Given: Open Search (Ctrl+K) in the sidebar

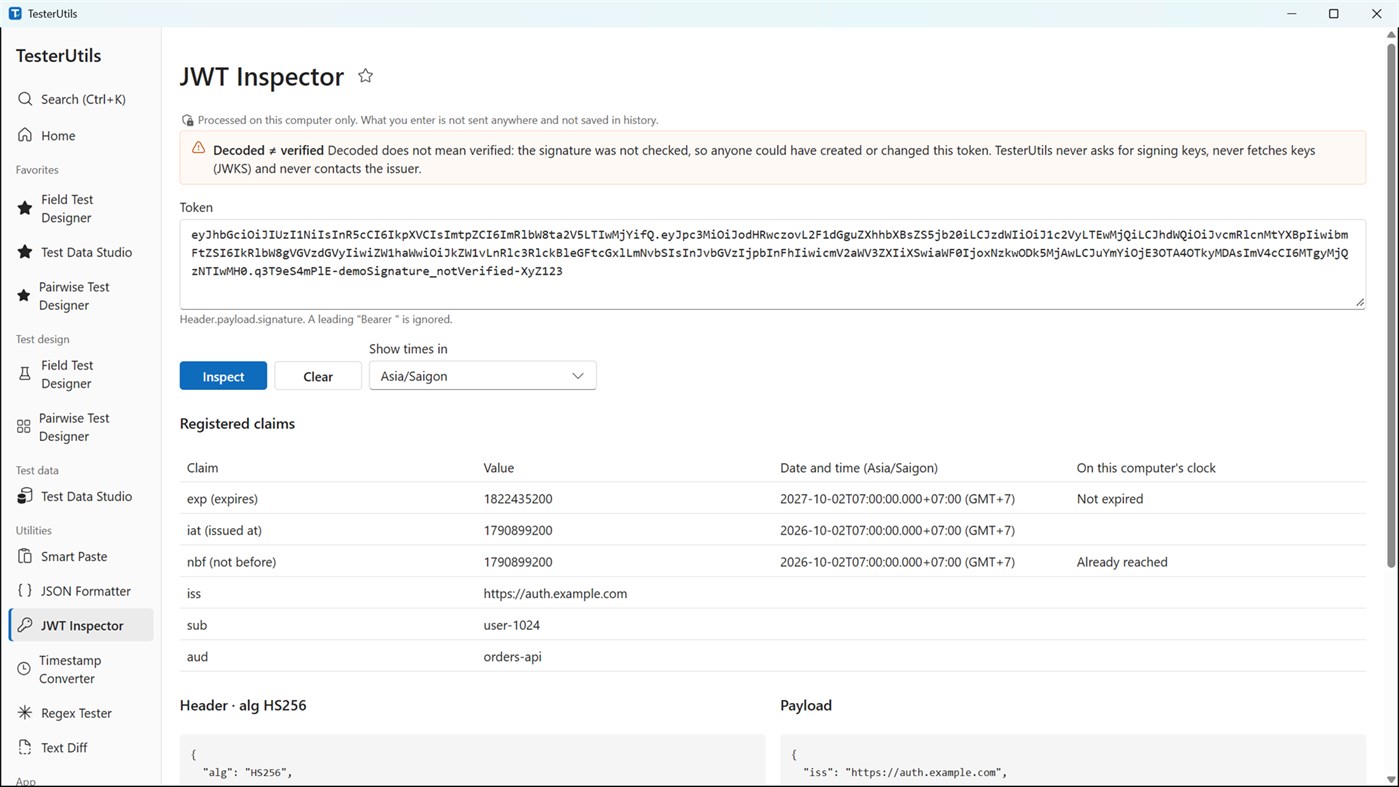Looking at the screenshot, I should pos(81,99).
